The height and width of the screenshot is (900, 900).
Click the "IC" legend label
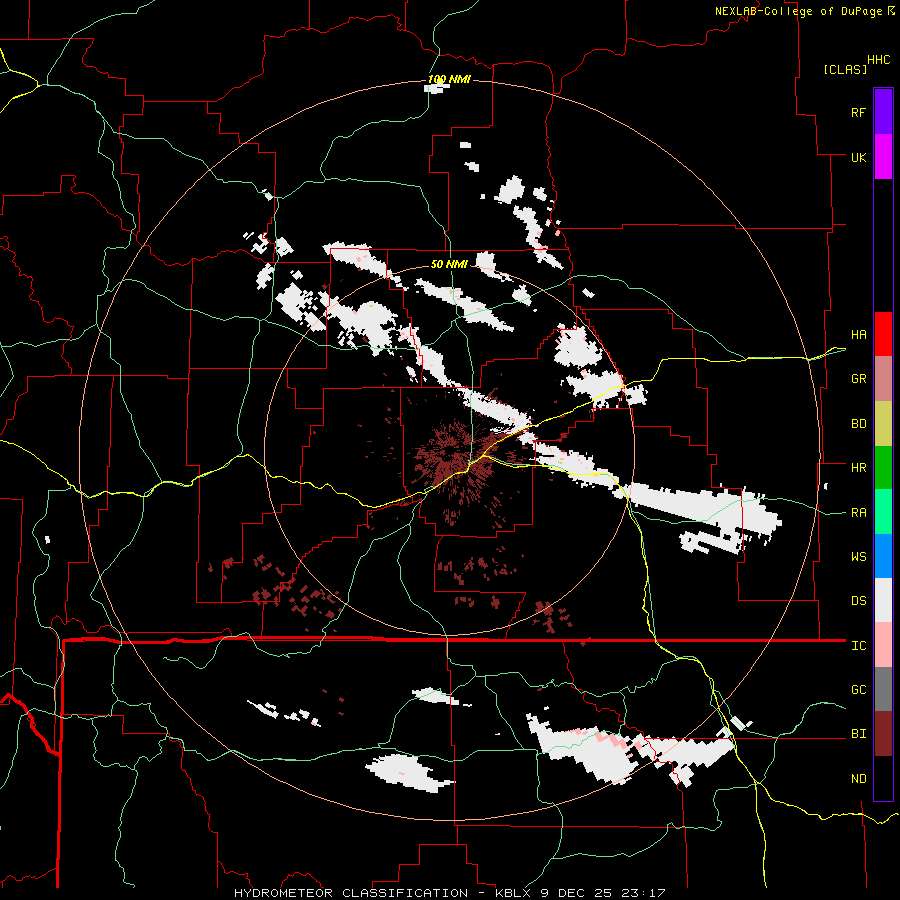pos(858,646)
